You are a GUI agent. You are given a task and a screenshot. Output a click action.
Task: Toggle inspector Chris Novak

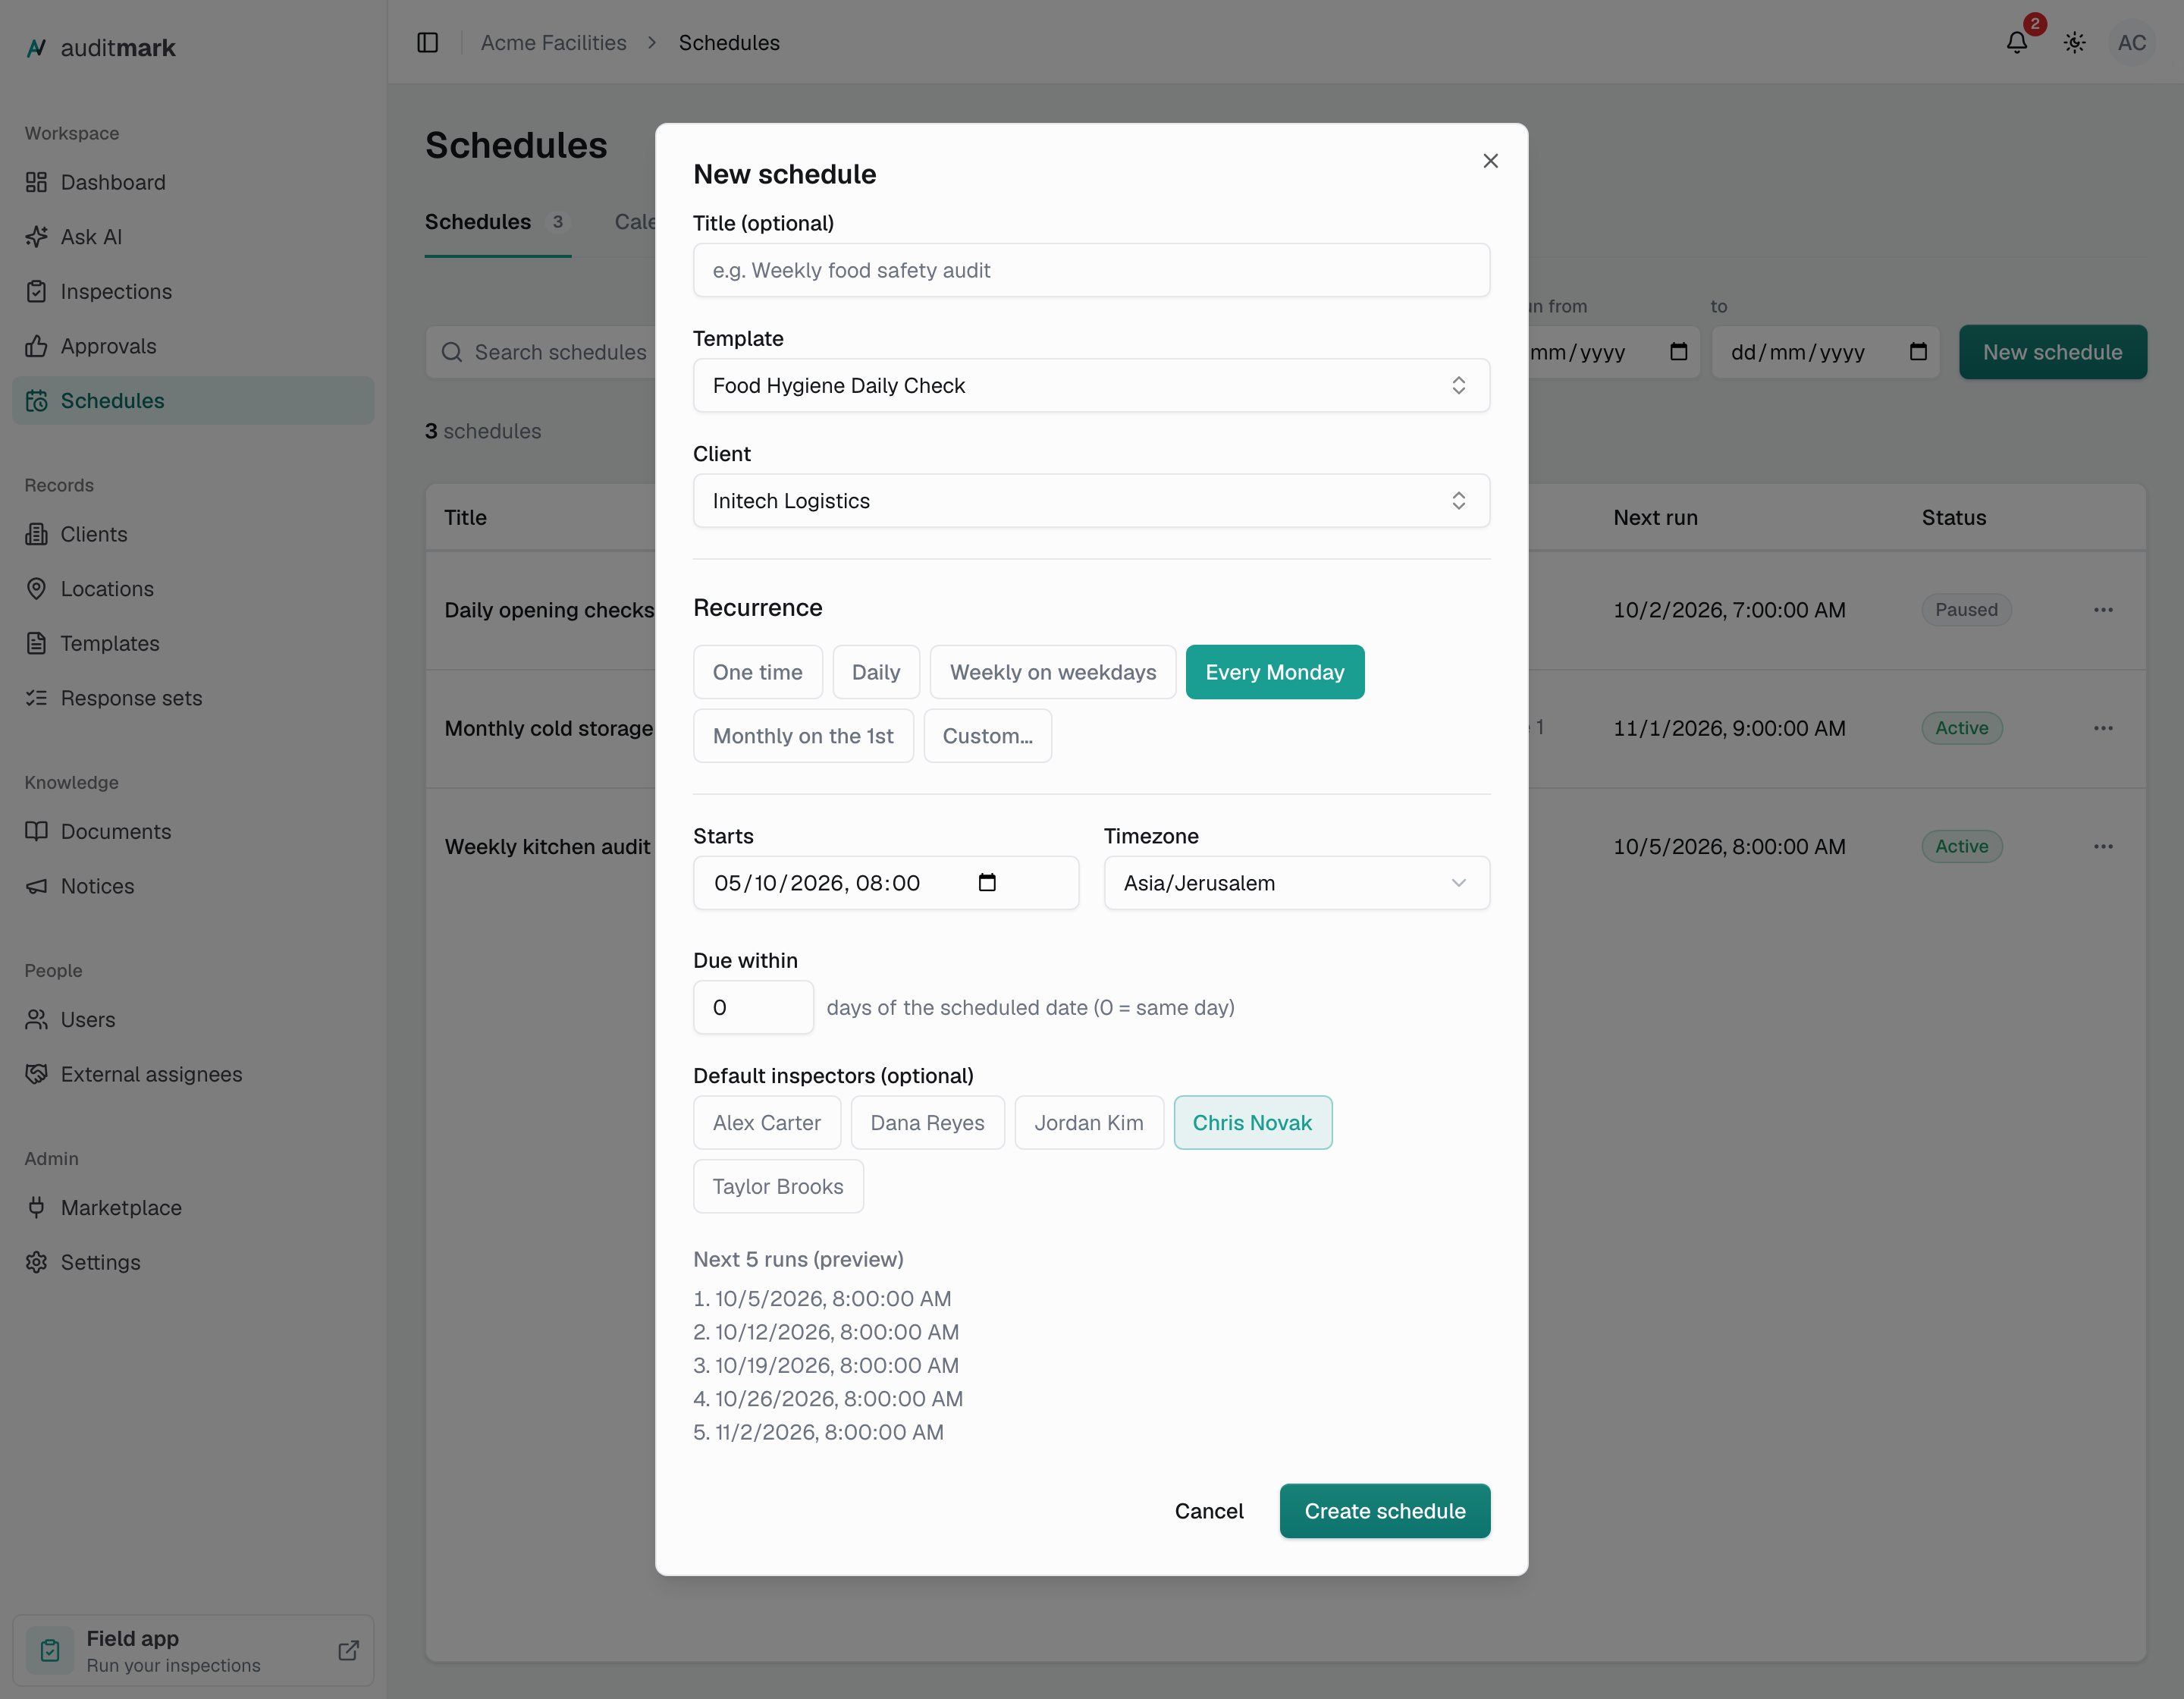point(1252,1123)
